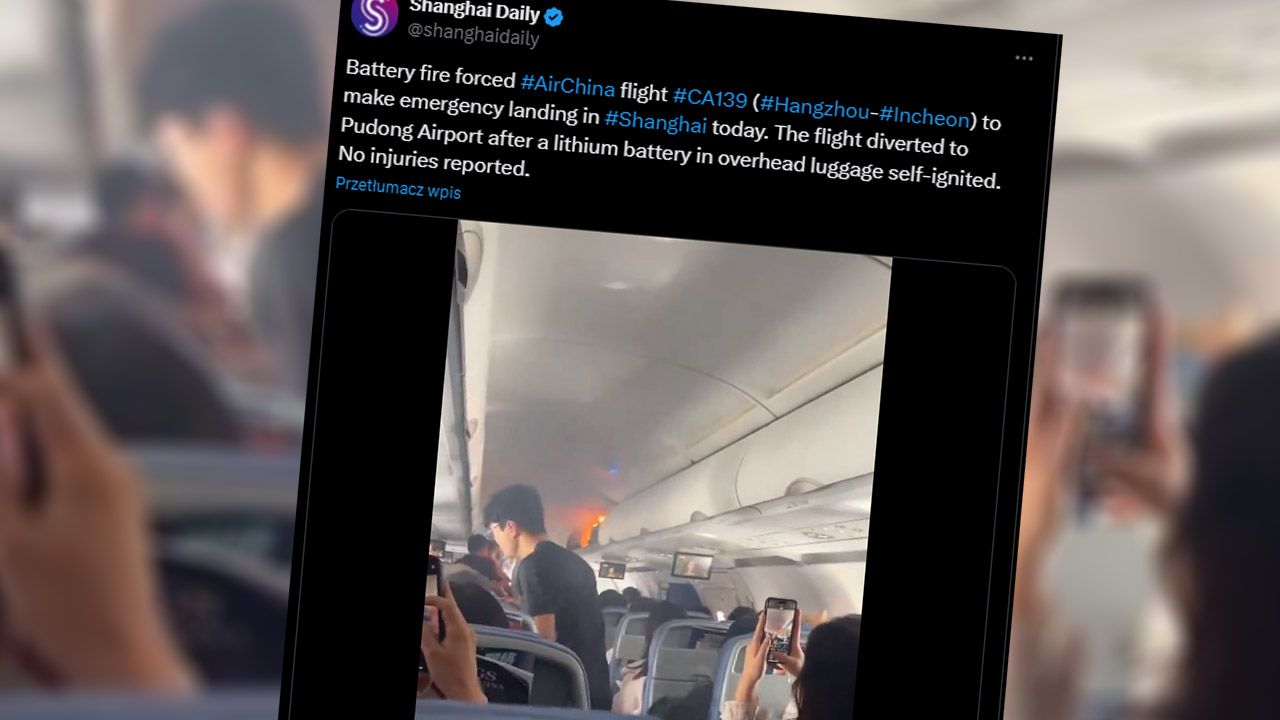This screenshot has height=720, width=1280.
Task: Click the 'No injuries reported' line
Action: [433, 162]
